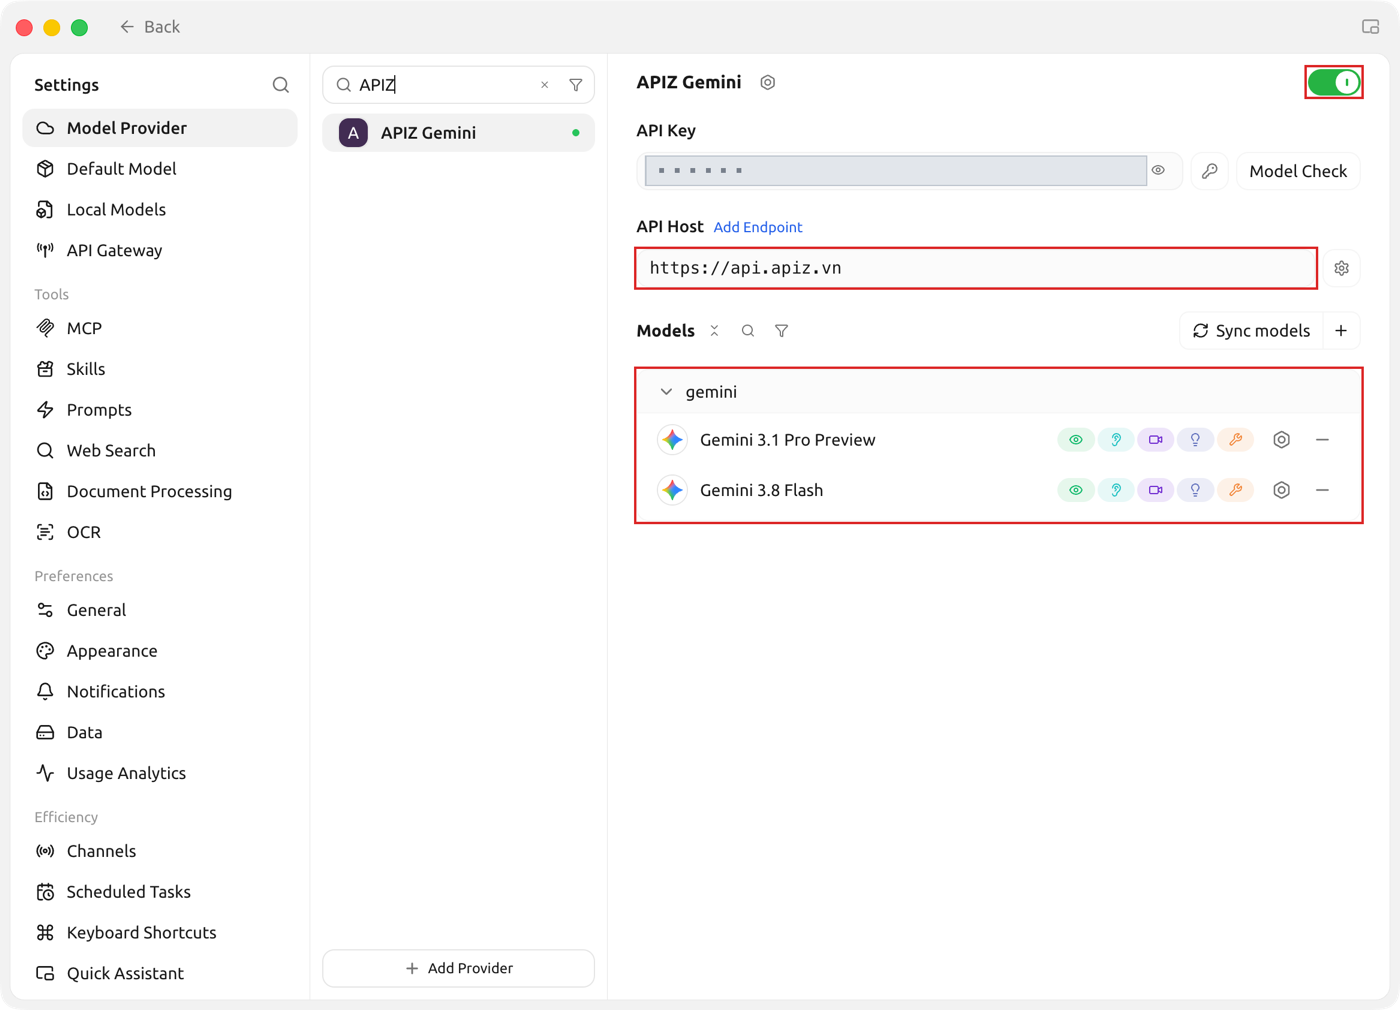Click reasoning bulb tag on Gemini 3.8 Flash
Image resolution: width=1400 pixels, height=1010 pixels.
(1196, 490)
